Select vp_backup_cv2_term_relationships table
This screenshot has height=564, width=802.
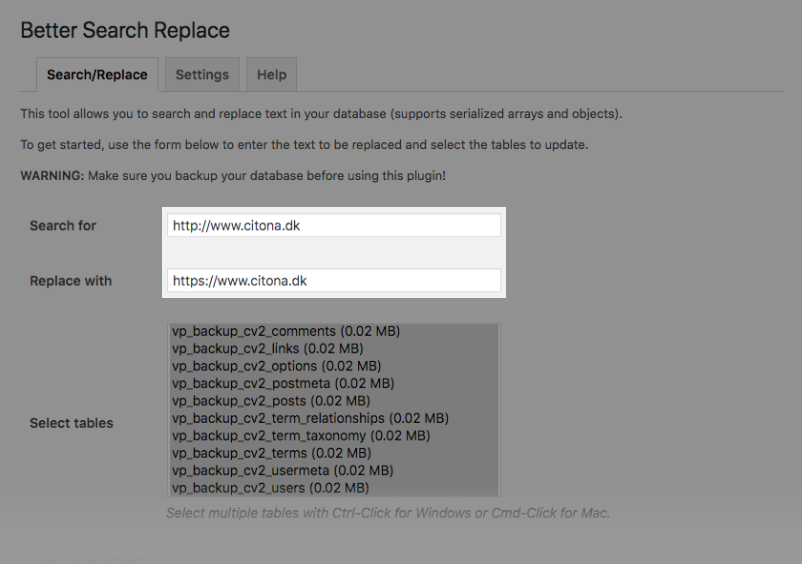coord(333,418)
